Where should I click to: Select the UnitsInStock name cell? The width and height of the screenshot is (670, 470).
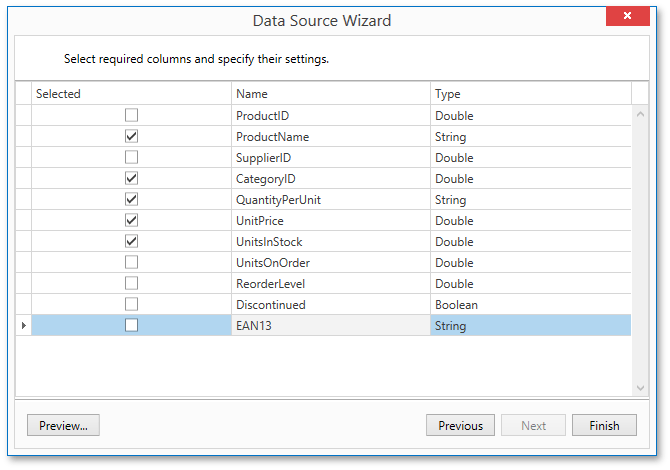[x=331, y=241]
